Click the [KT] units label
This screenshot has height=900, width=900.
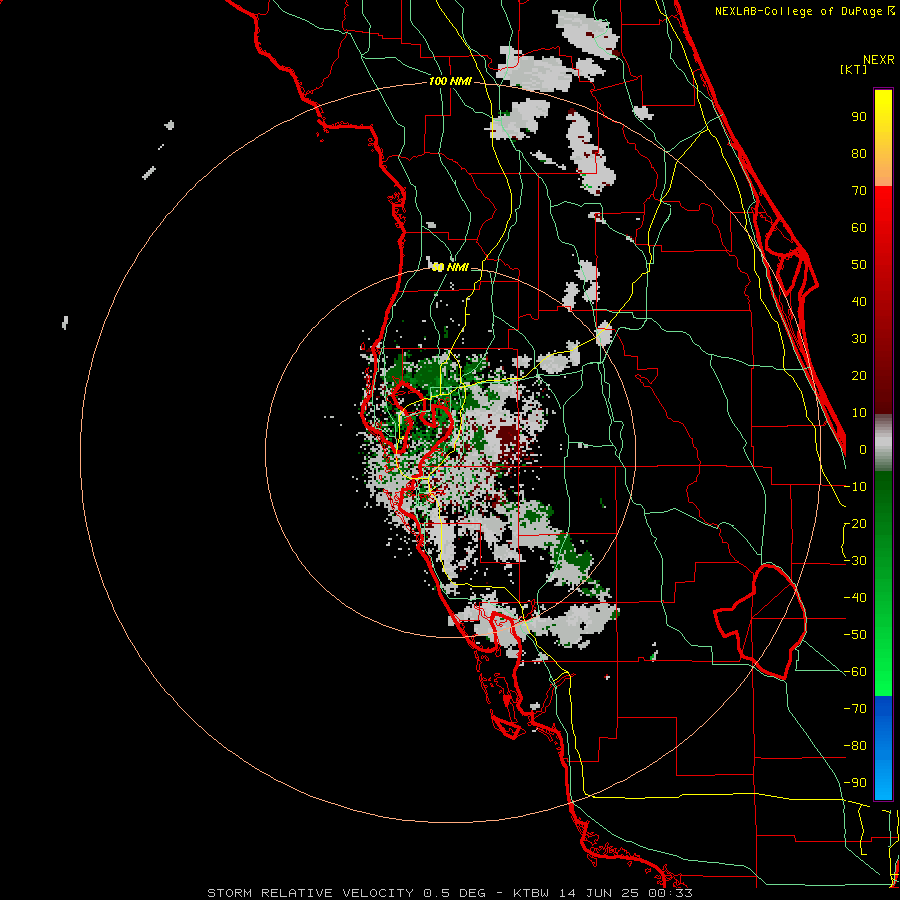coord(854,69)
